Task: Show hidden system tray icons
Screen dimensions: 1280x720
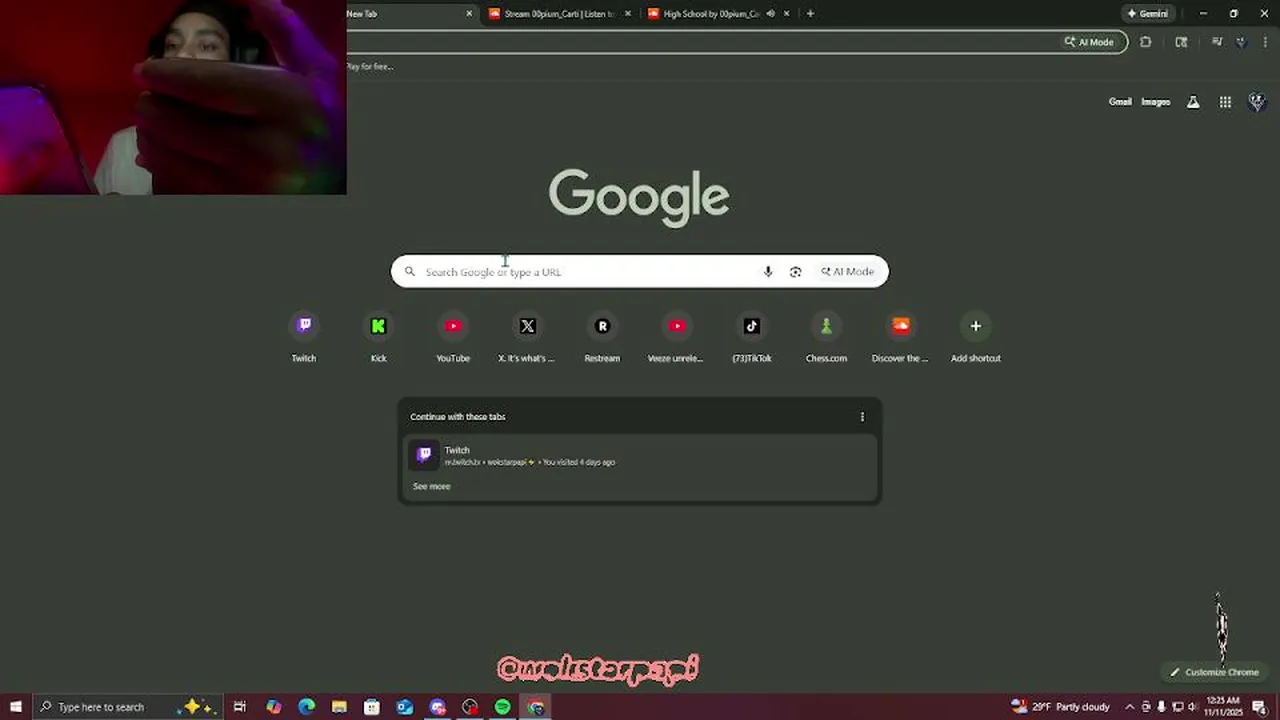Action: (1130, 707)
